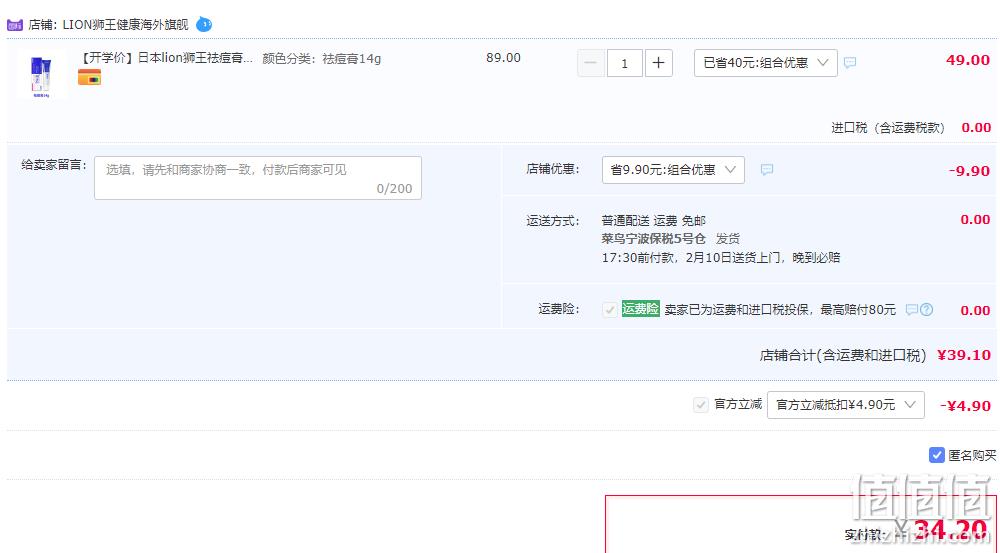This screenshot has height=553, width=1000.
Task: Open the 已省40元:组合优惠 dropdown
Action: click(765, 63)
